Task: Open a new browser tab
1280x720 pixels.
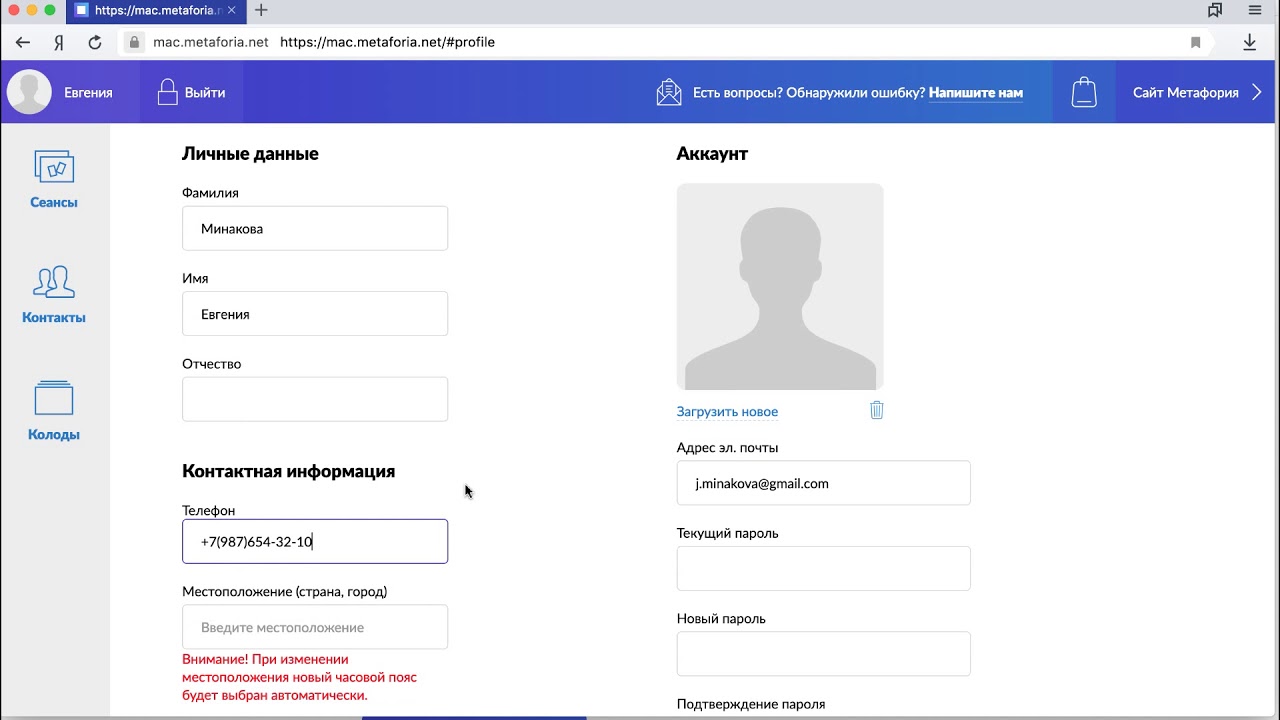Action: (x=261, y=10)
